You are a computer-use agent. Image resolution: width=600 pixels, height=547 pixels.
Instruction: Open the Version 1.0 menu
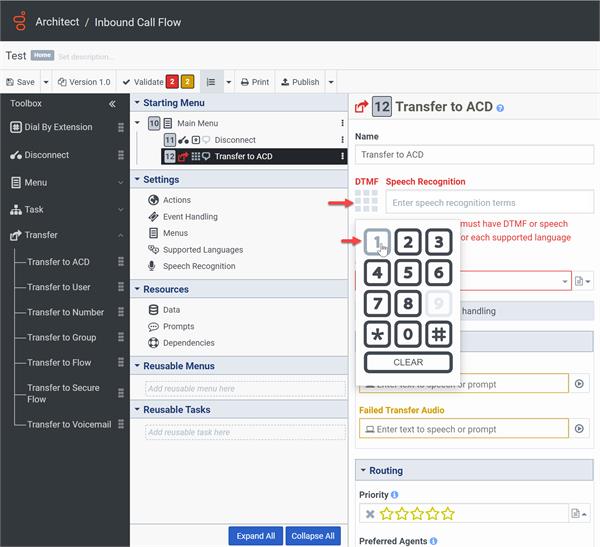[84, 82]
